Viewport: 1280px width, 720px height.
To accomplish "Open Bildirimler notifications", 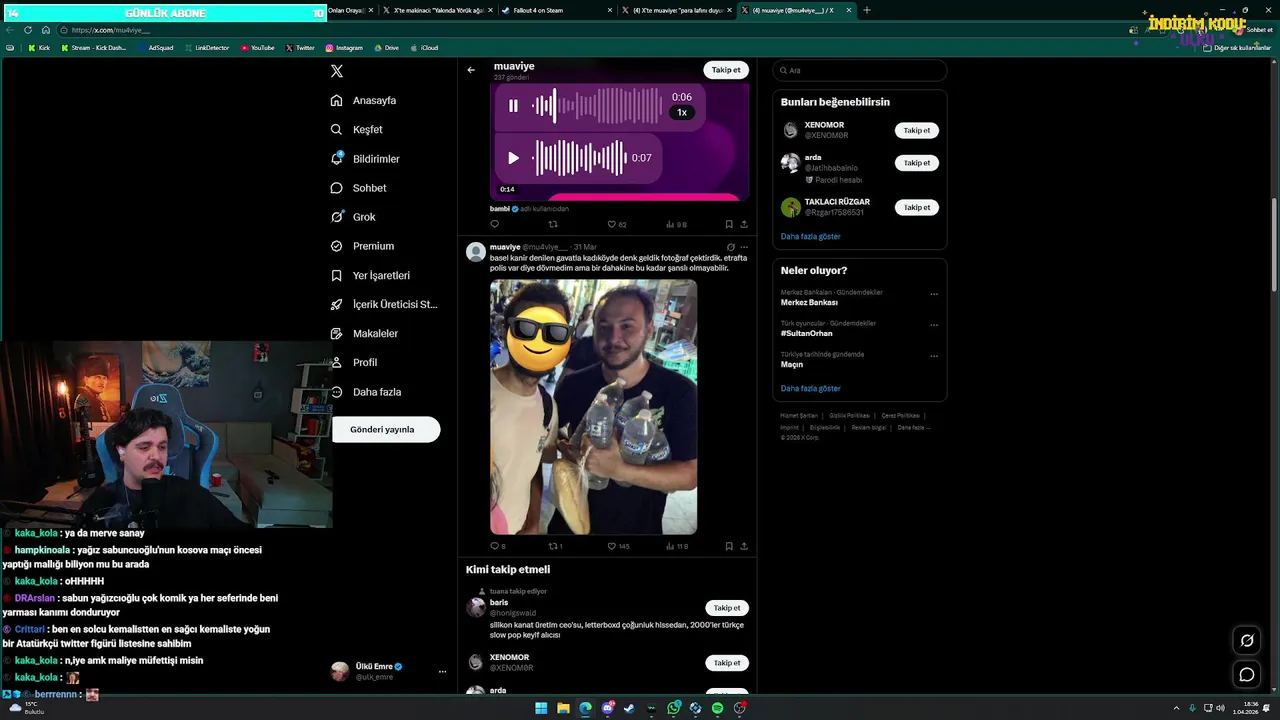I will [365, 159].
